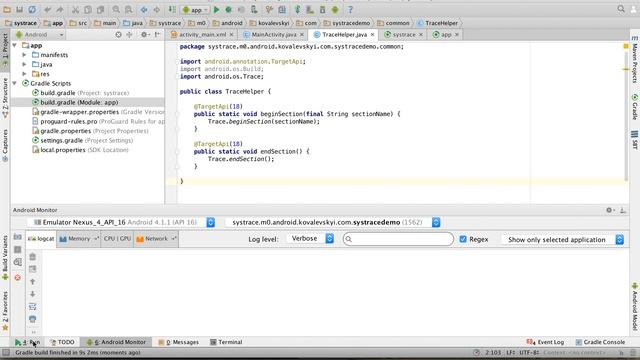Screen dimensions: 640x360
Task: Open the Verbose log level dropdown
Action: 310,239
